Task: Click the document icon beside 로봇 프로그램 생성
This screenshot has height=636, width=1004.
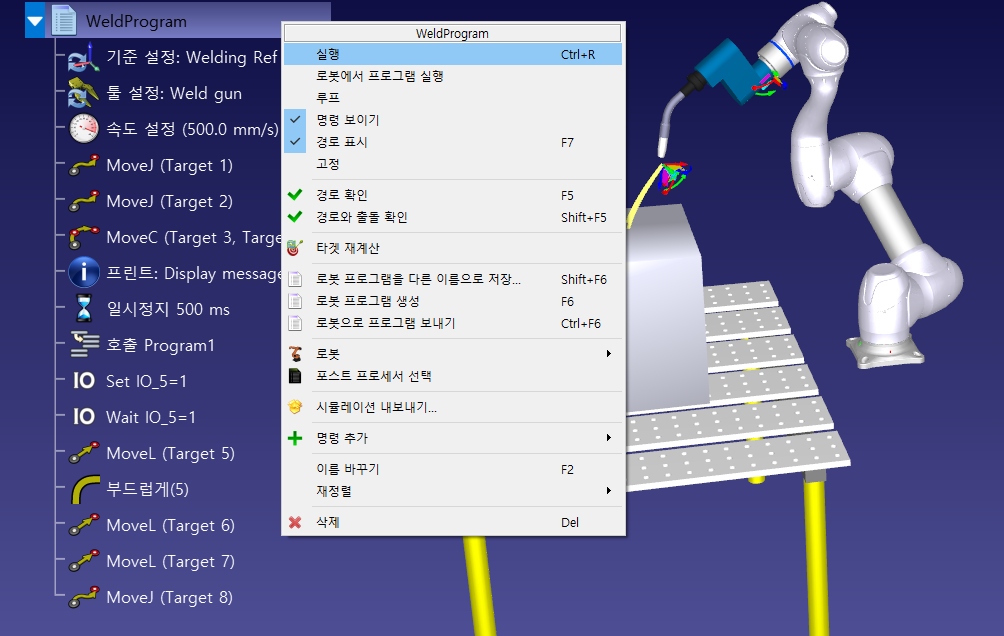Action: point(295,301)
